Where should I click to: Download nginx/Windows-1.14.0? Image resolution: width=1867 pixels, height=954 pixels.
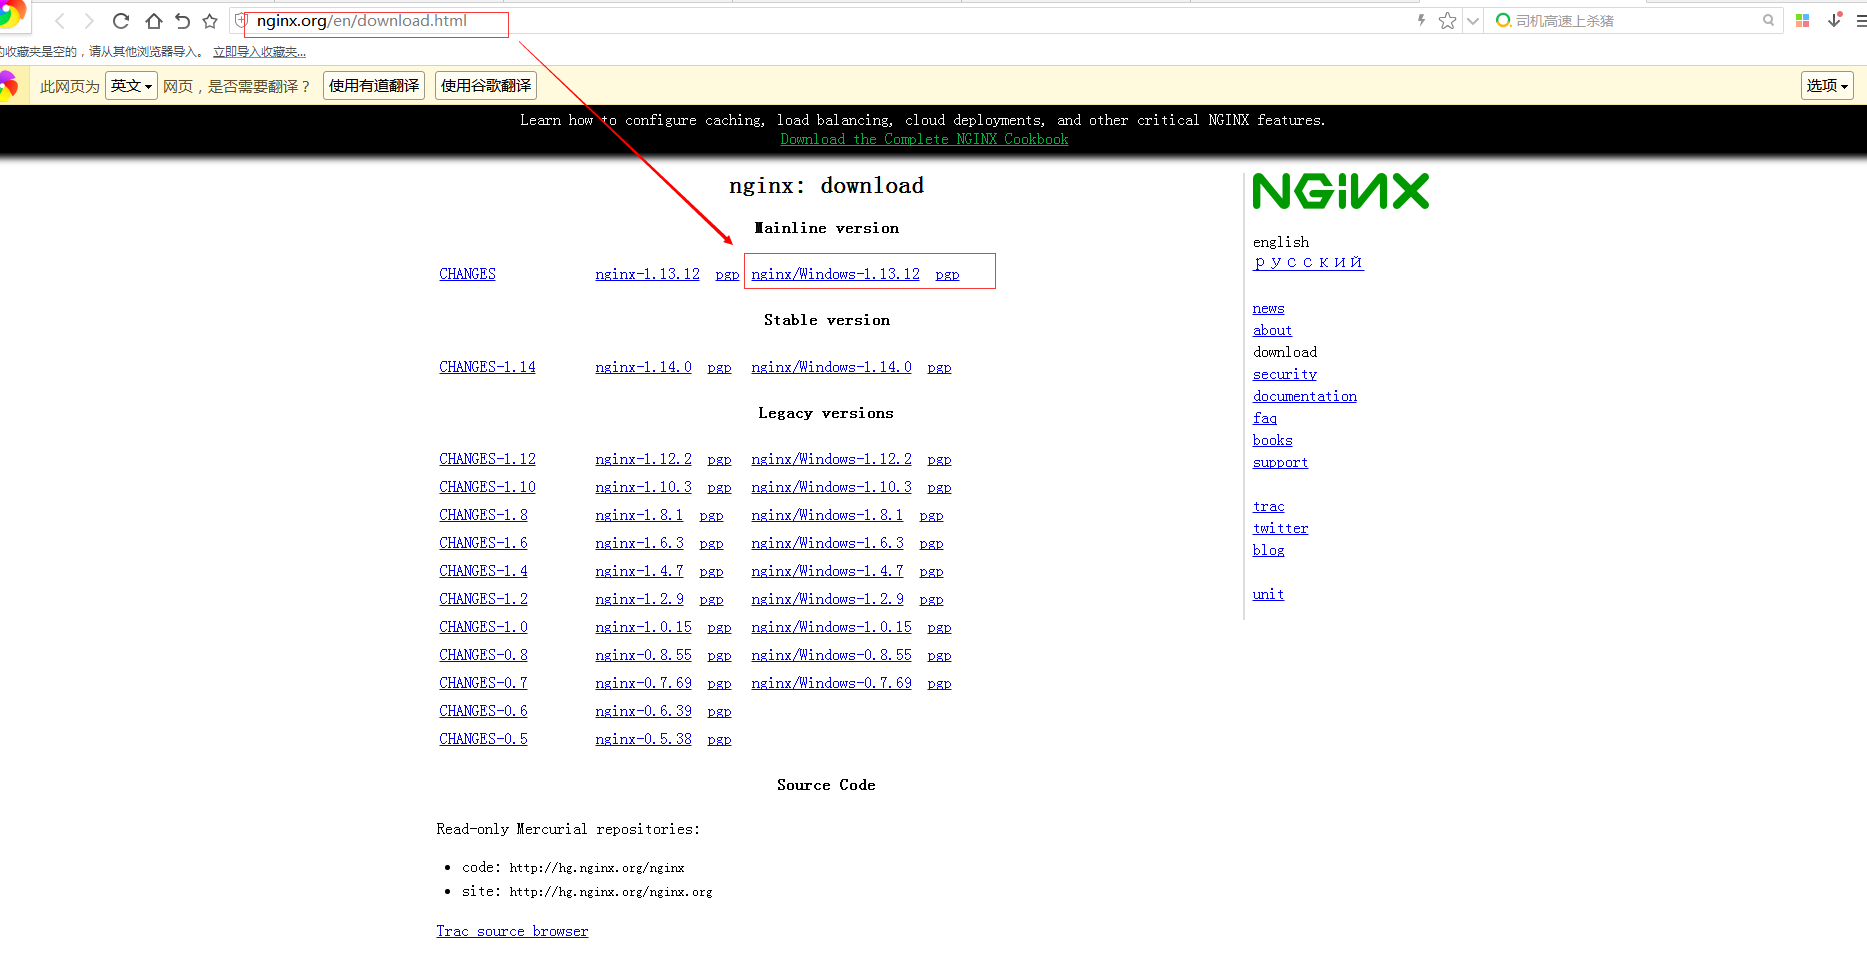tap(831, 367)
